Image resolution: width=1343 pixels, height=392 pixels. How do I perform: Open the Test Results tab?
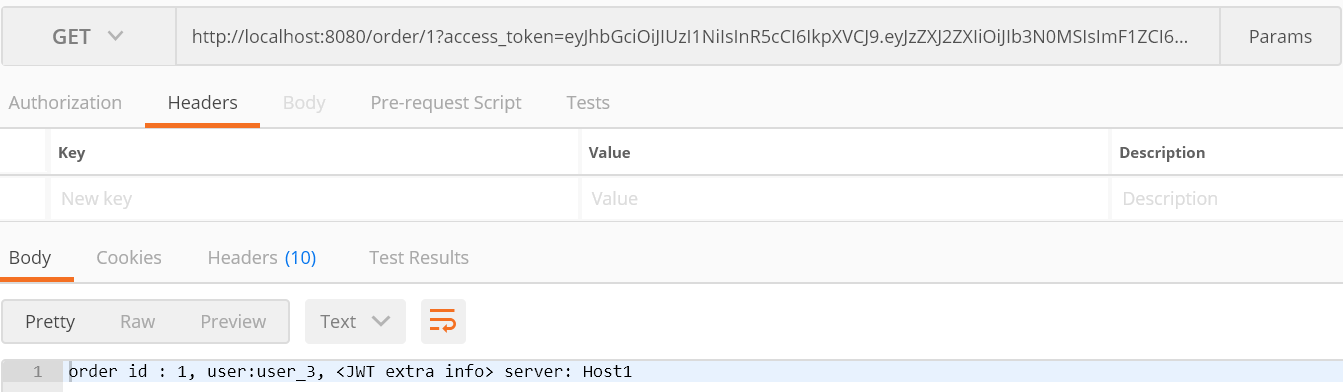coord(419,258)
